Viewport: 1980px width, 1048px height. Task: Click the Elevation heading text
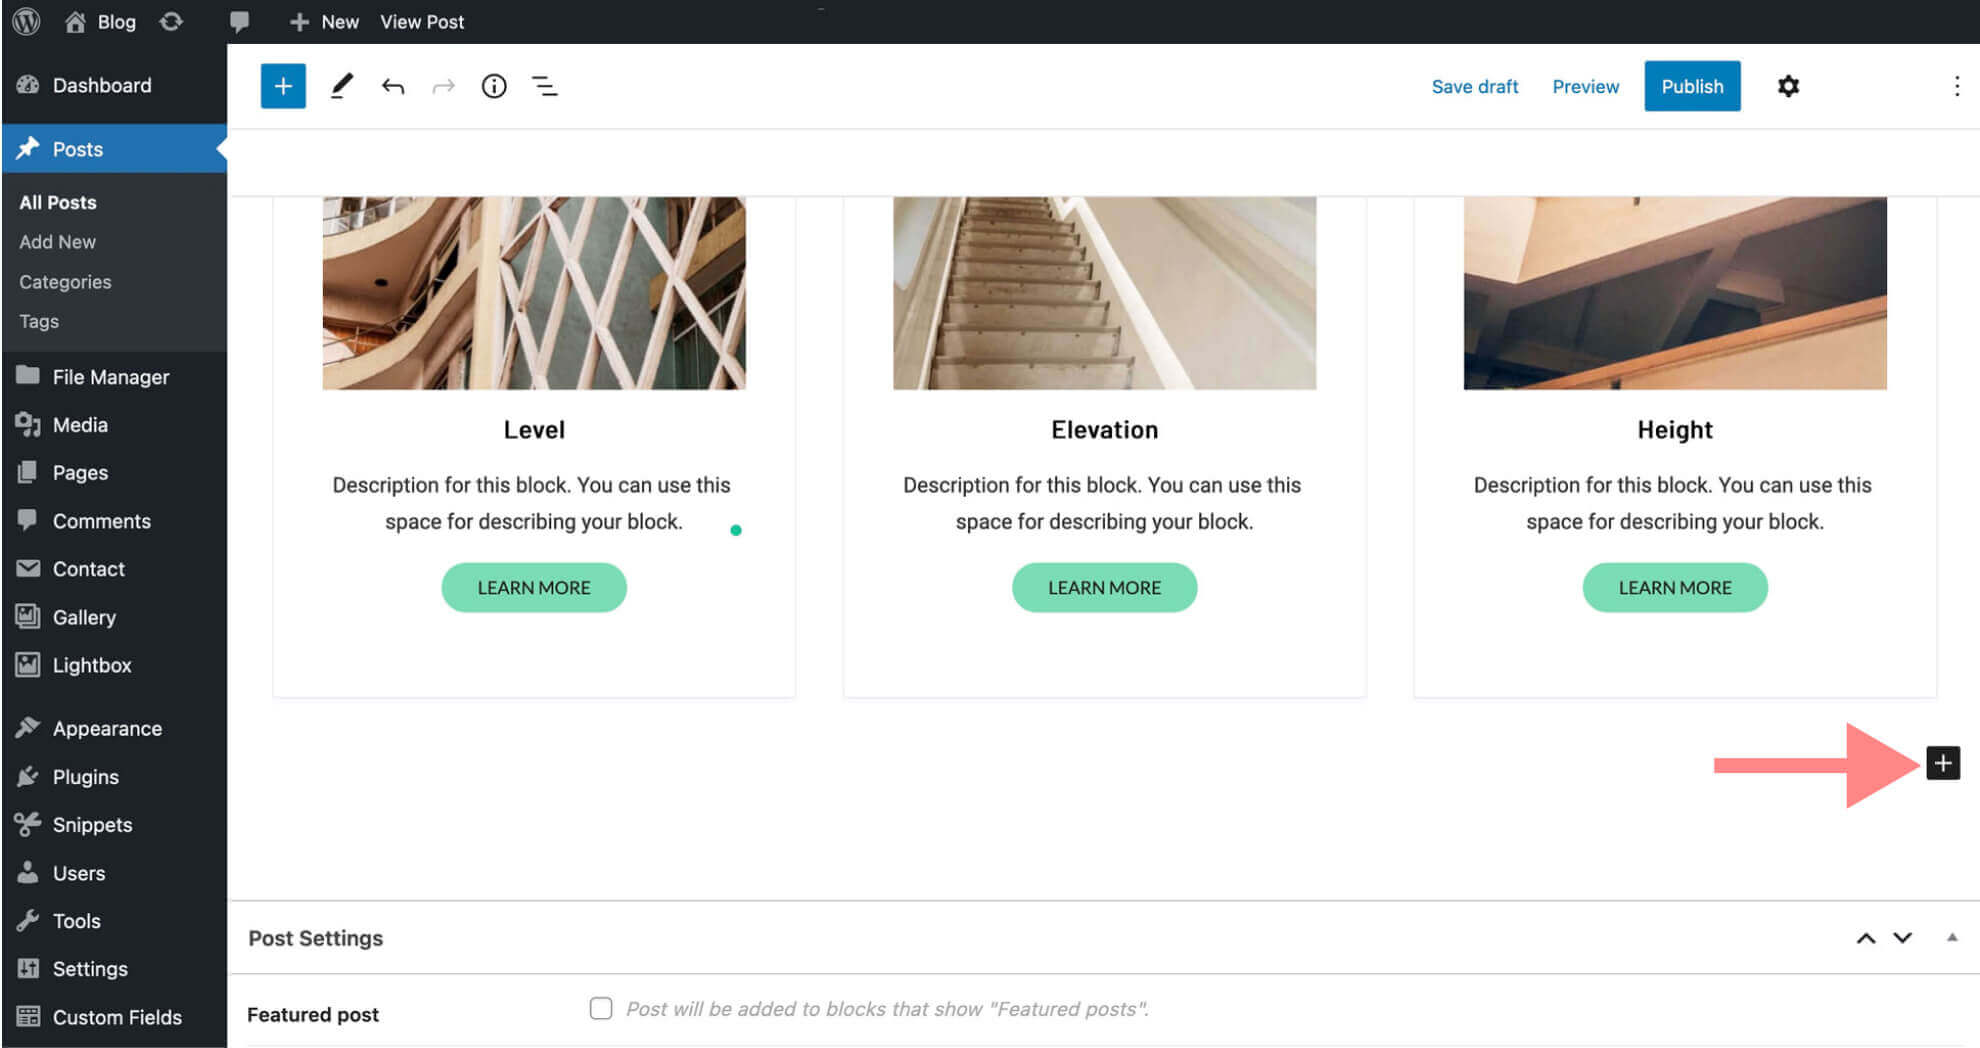[x=1104, y=430]
